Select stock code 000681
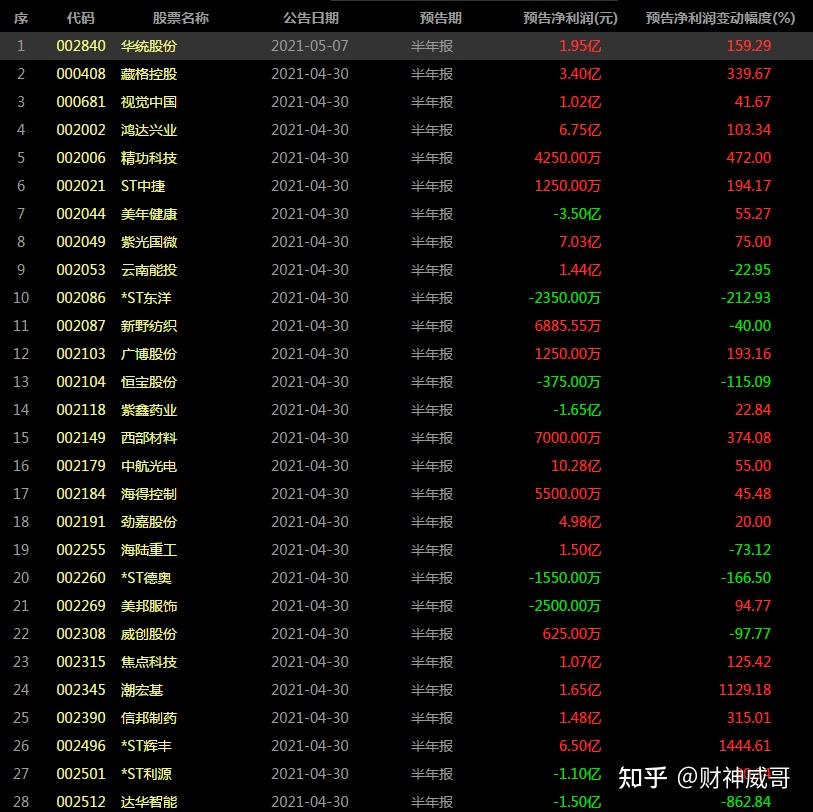Screen dimensions: 813x812 click(x=81, y=102)
